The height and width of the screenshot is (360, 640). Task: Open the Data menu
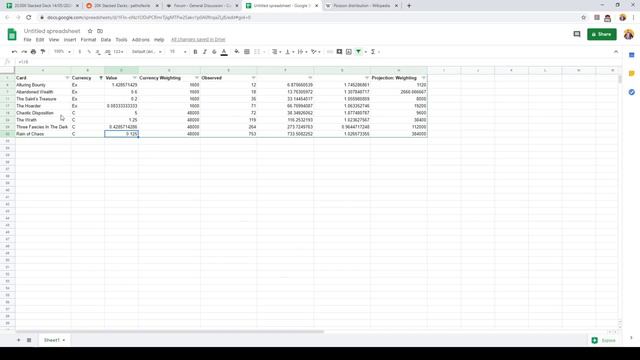point(106,40)
